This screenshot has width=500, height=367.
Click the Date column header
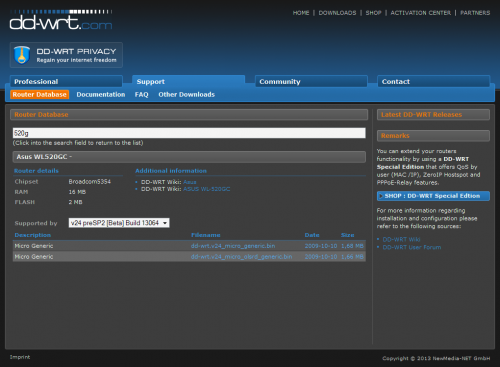click(x=312, y=235)
